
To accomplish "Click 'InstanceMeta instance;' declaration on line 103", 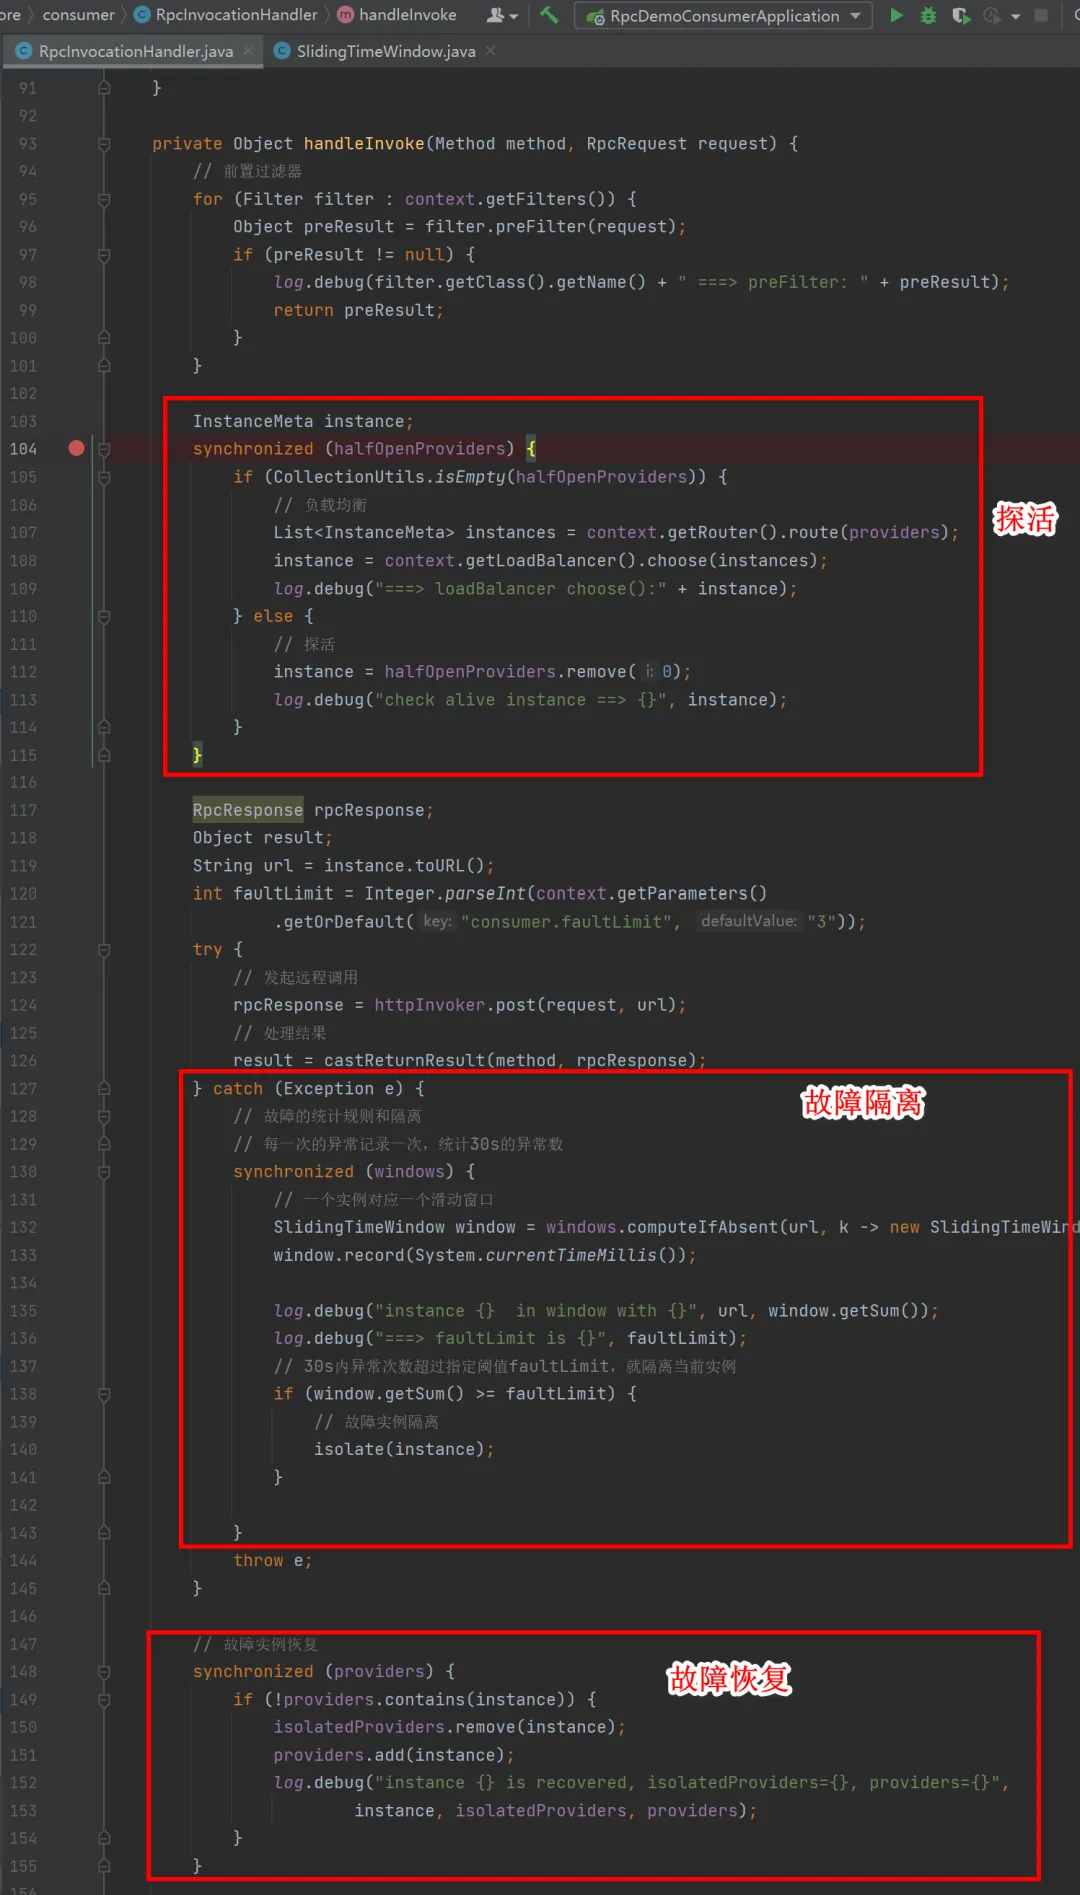I will [303, 421].
